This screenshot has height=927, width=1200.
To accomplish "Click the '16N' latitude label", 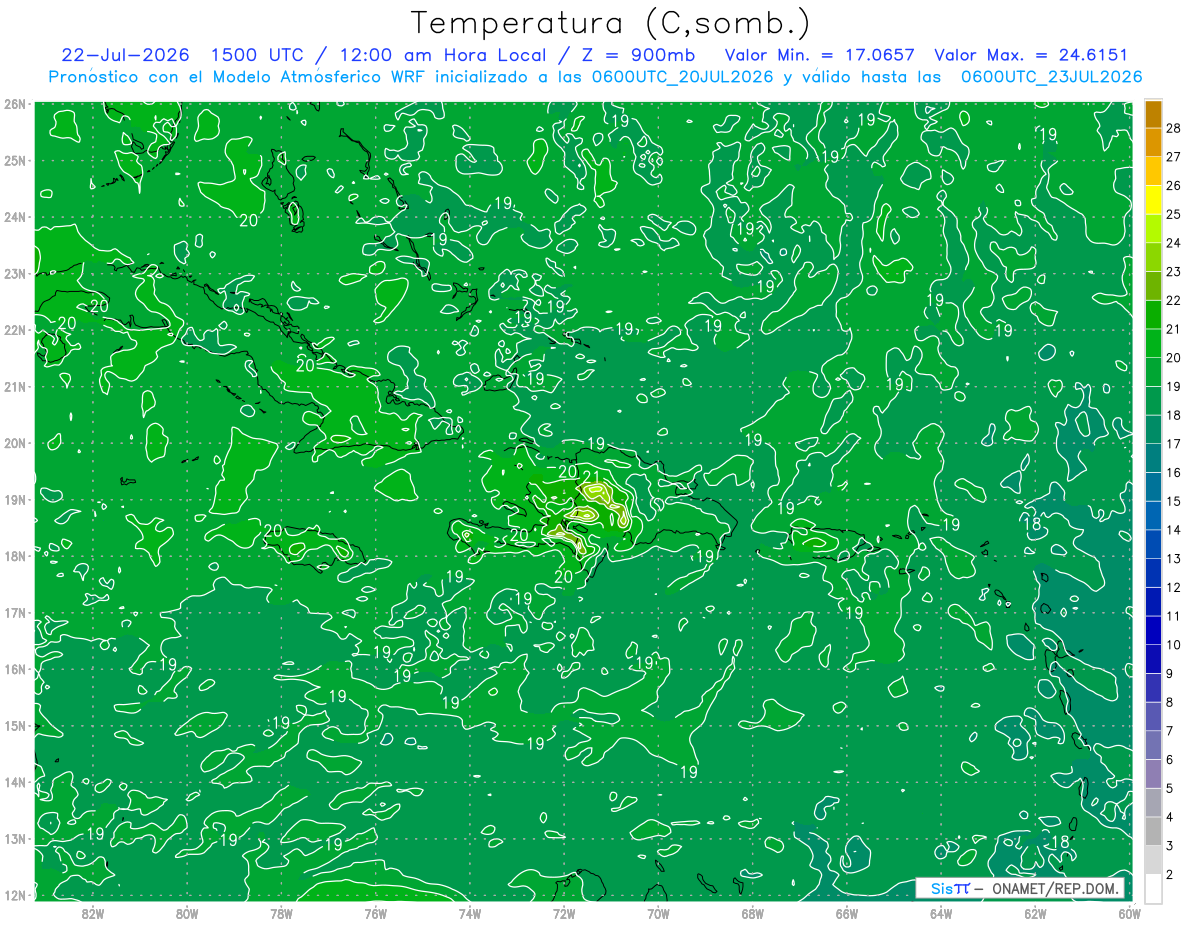I will tap(14, 669).
